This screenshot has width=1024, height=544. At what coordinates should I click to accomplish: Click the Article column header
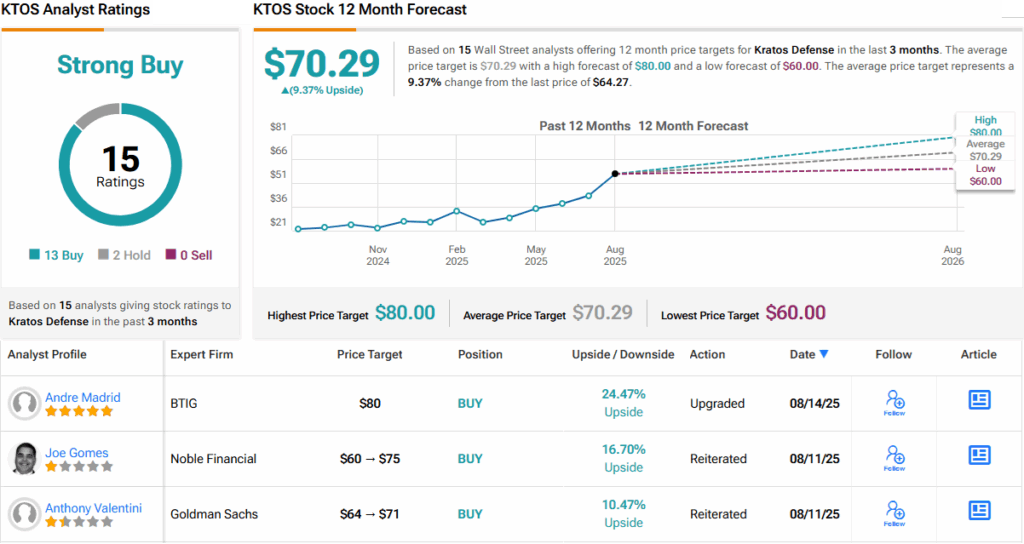[x=978, y=354]
